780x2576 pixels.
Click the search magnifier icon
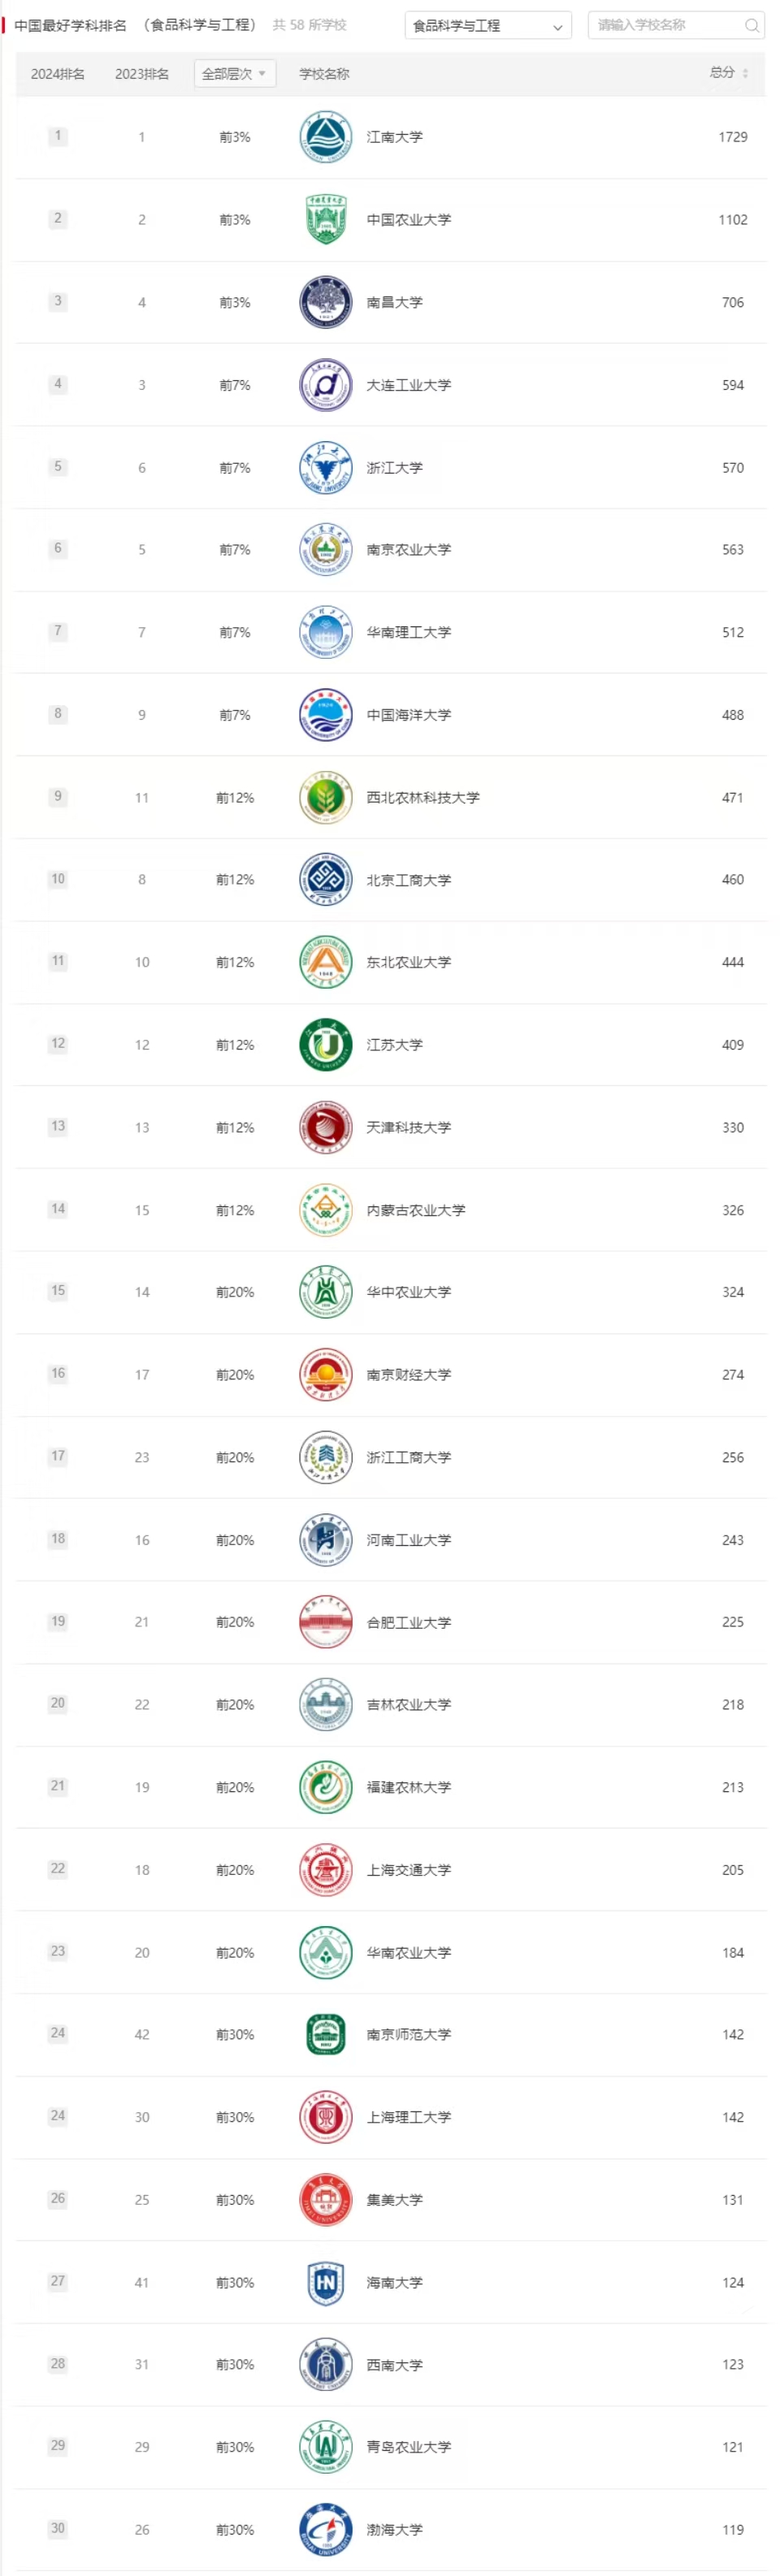(751, 25)
